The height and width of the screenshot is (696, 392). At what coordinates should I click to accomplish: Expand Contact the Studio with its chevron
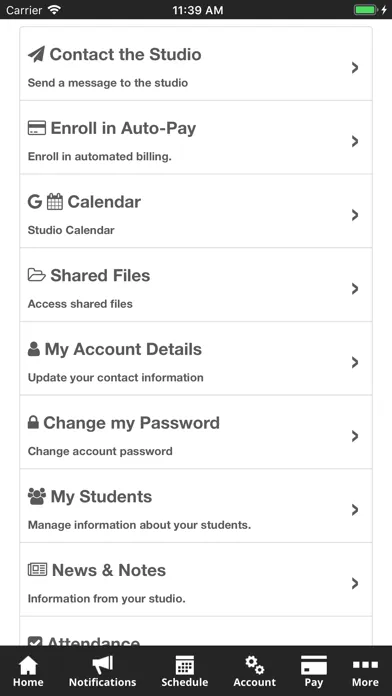[x=355, y=67]
